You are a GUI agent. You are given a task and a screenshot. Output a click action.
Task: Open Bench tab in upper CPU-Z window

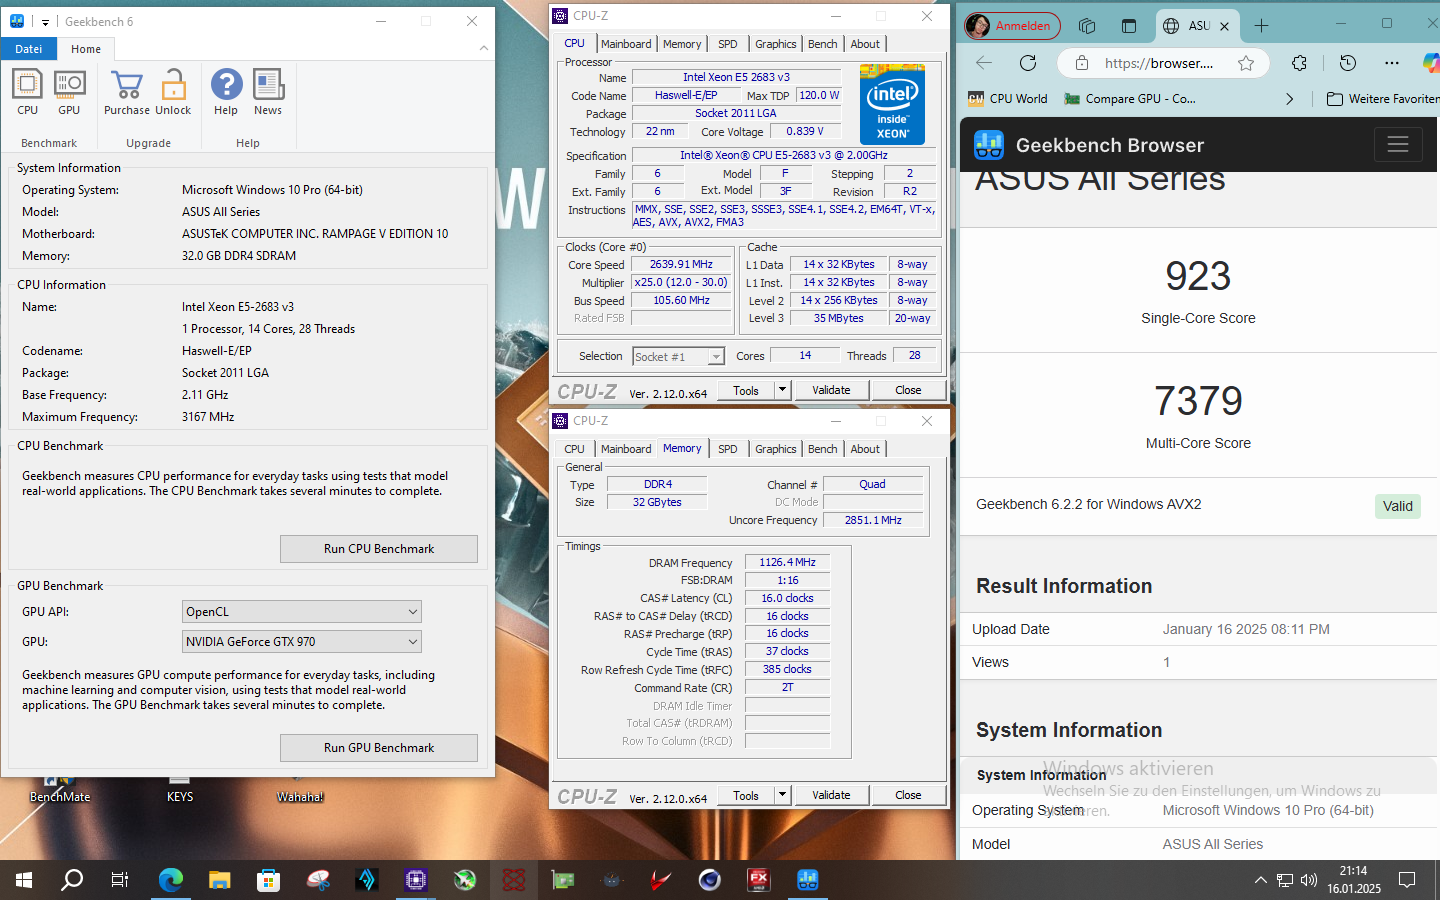(823, 44)
